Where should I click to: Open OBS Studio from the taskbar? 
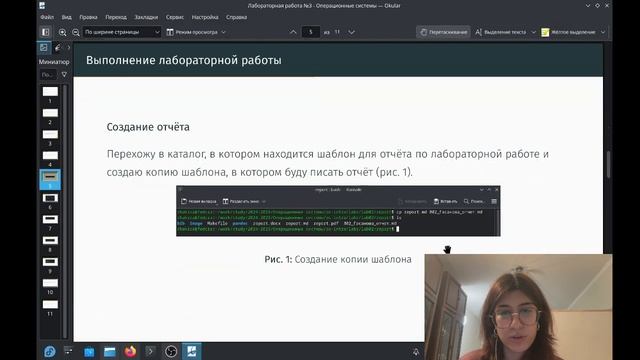(171, 351)
